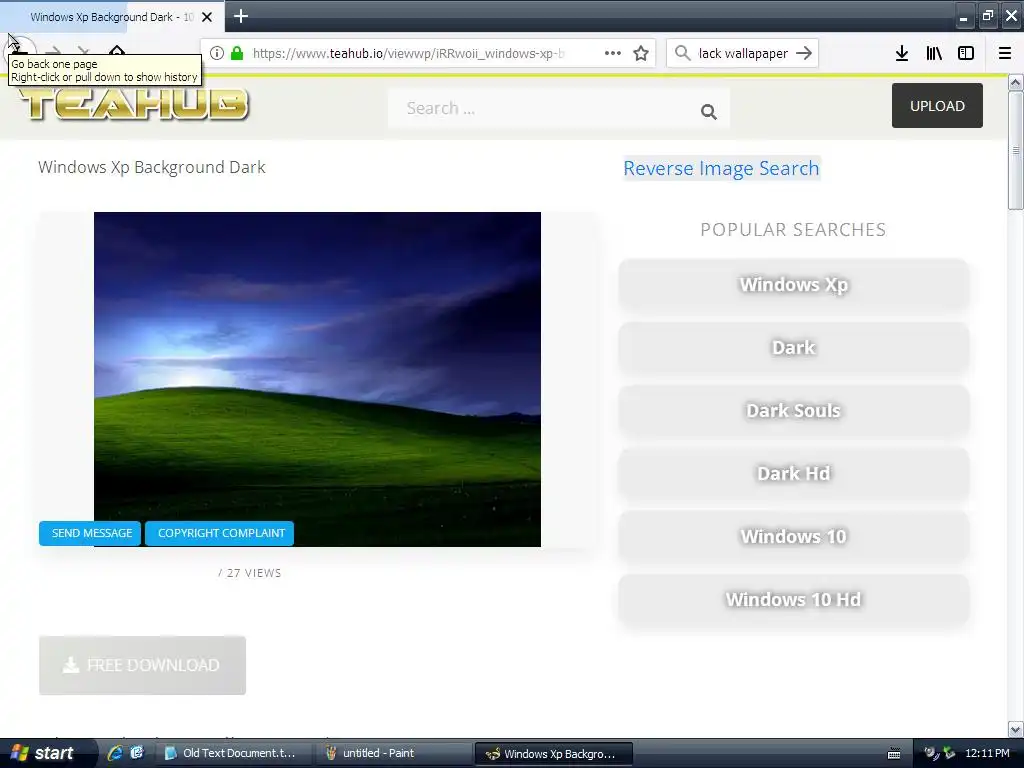Click the magnifier icon in the browser search box

682,53
